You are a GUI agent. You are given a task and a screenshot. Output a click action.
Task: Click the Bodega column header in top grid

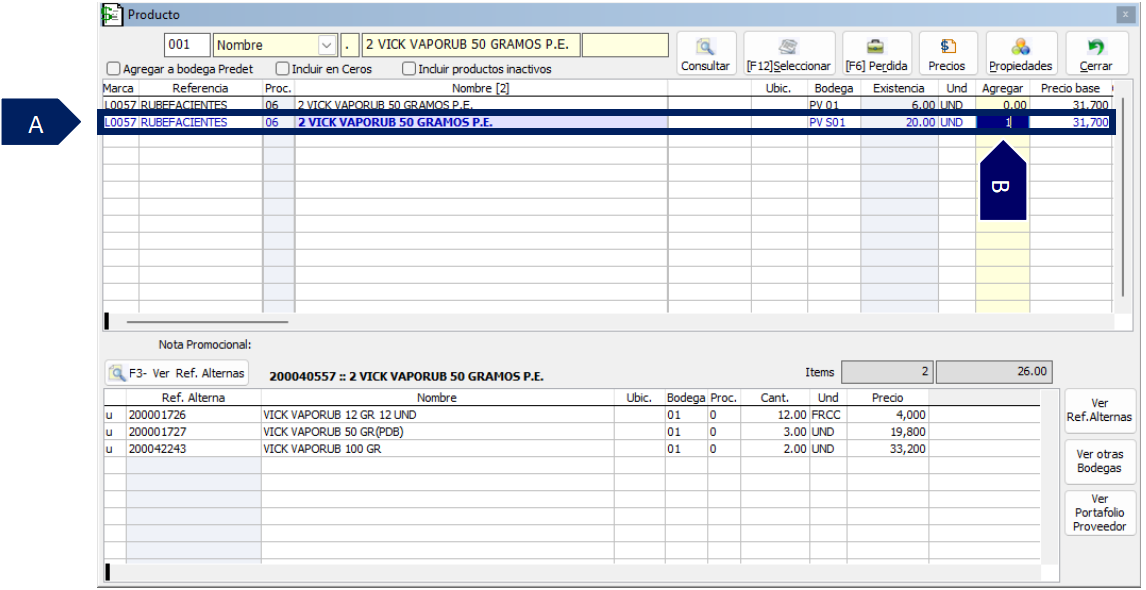pos(834,88)
